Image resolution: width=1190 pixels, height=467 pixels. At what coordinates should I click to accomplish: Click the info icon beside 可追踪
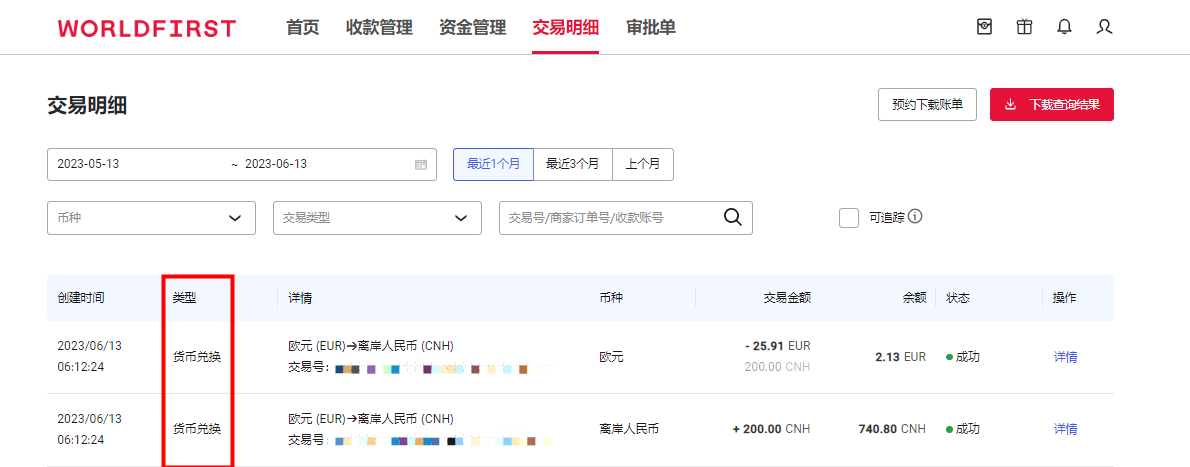pyautogui.click(x=914, y=217)
